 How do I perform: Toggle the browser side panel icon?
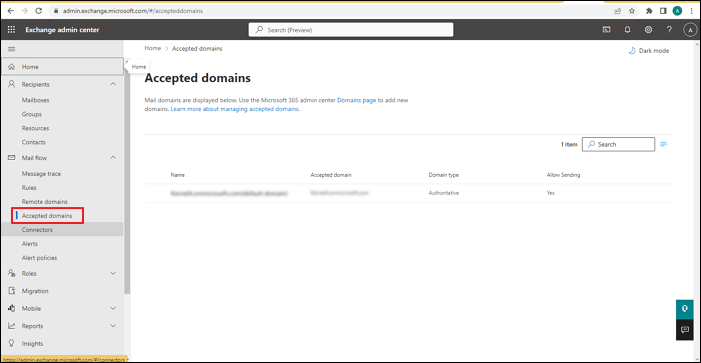click(663, 11)
